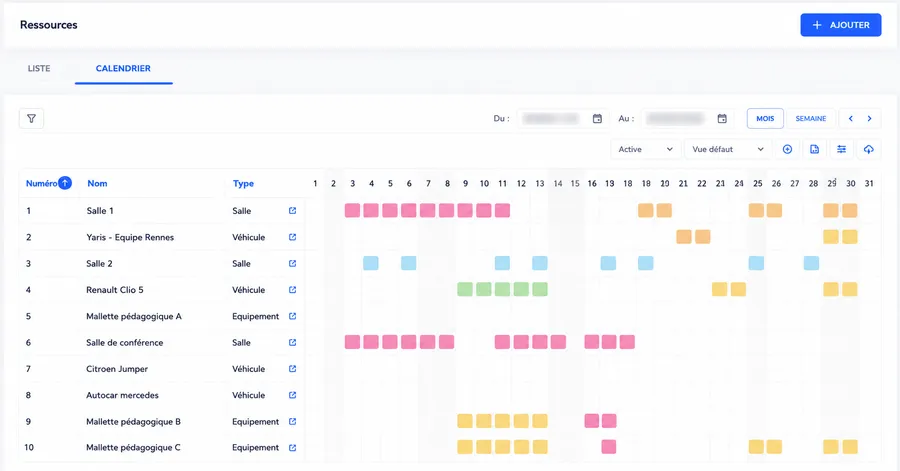Image resolution: width=900 pixels, height=471 pixels.
Task: Click the filter funnel icon
Action: click(32, 119)
